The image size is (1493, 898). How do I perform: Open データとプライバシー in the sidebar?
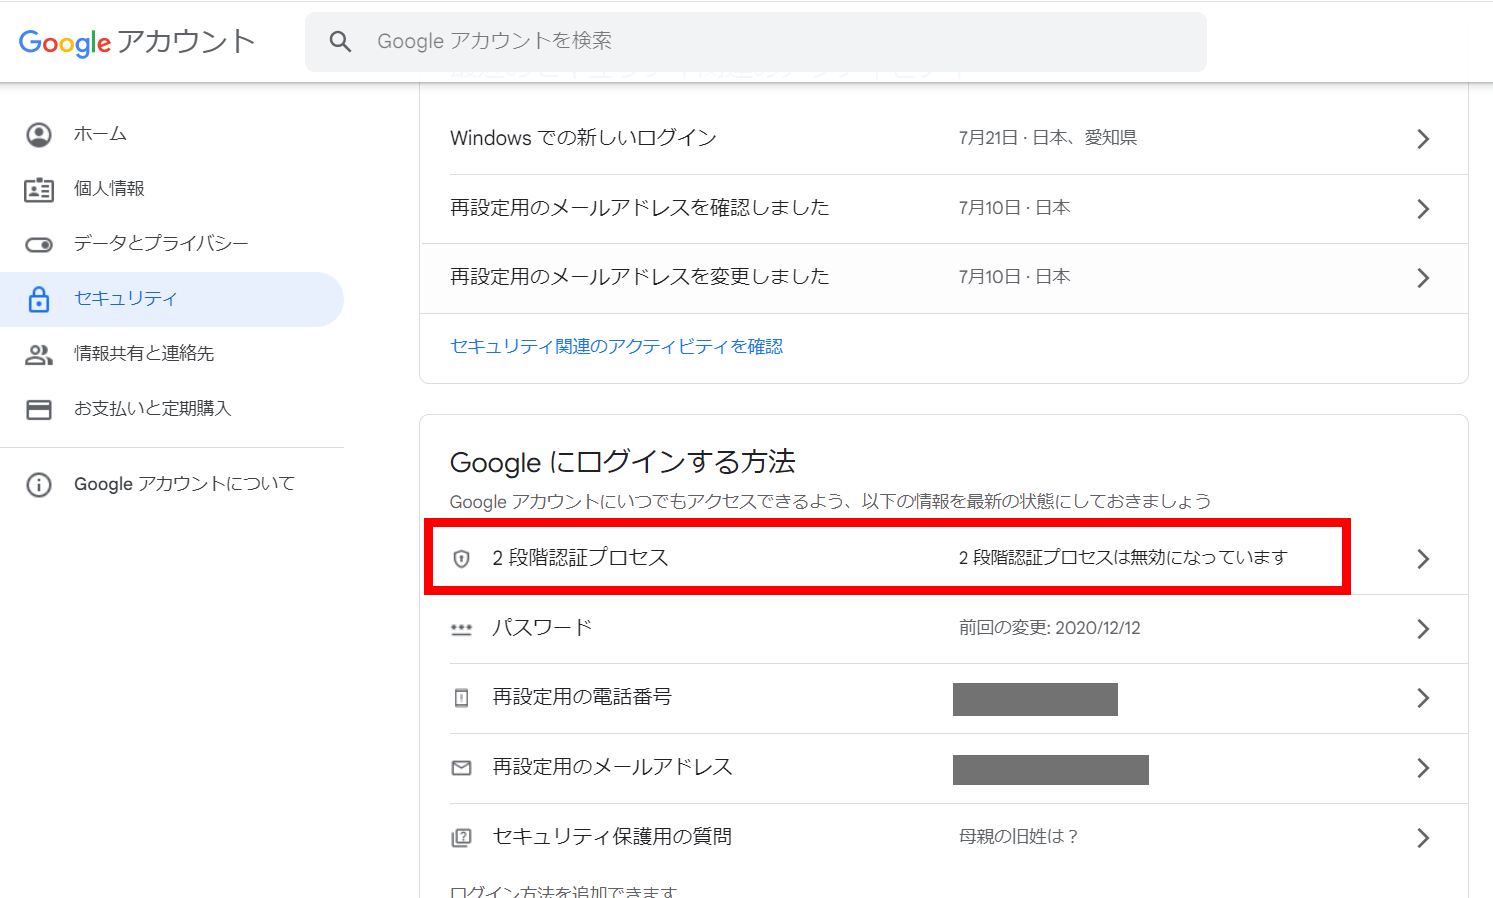172,244
